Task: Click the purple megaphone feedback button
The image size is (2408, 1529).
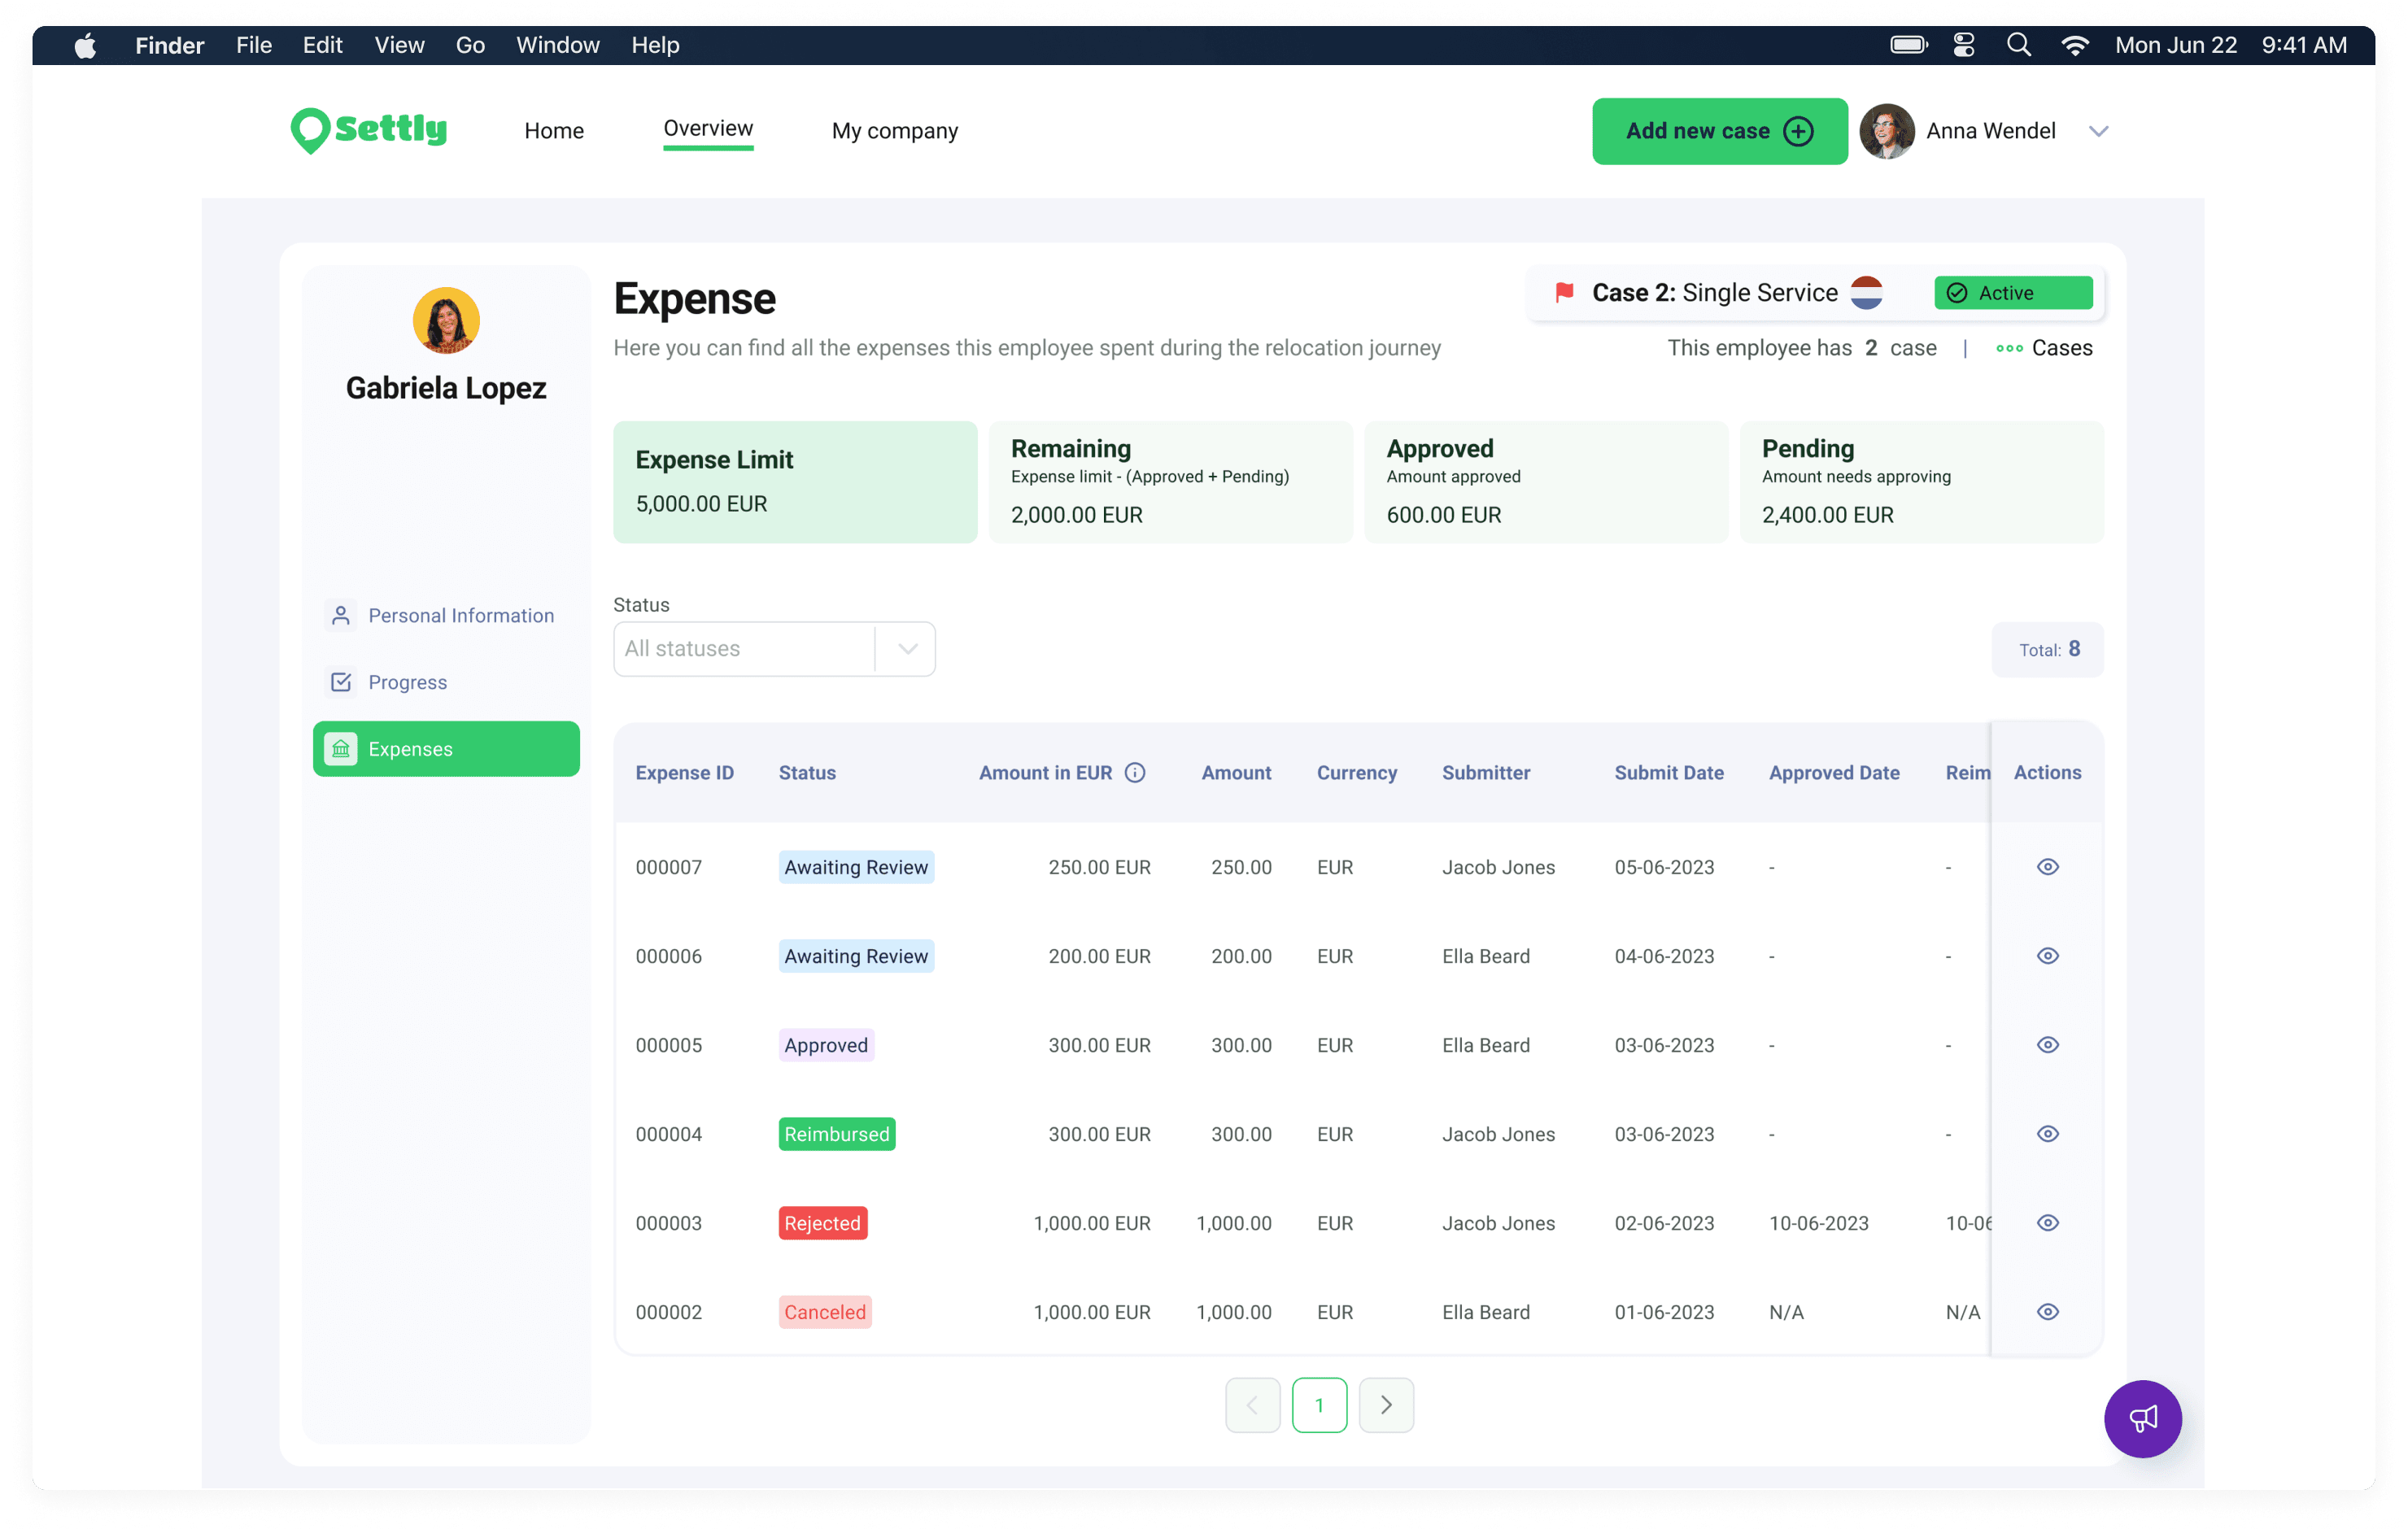Action: 2142,1418
